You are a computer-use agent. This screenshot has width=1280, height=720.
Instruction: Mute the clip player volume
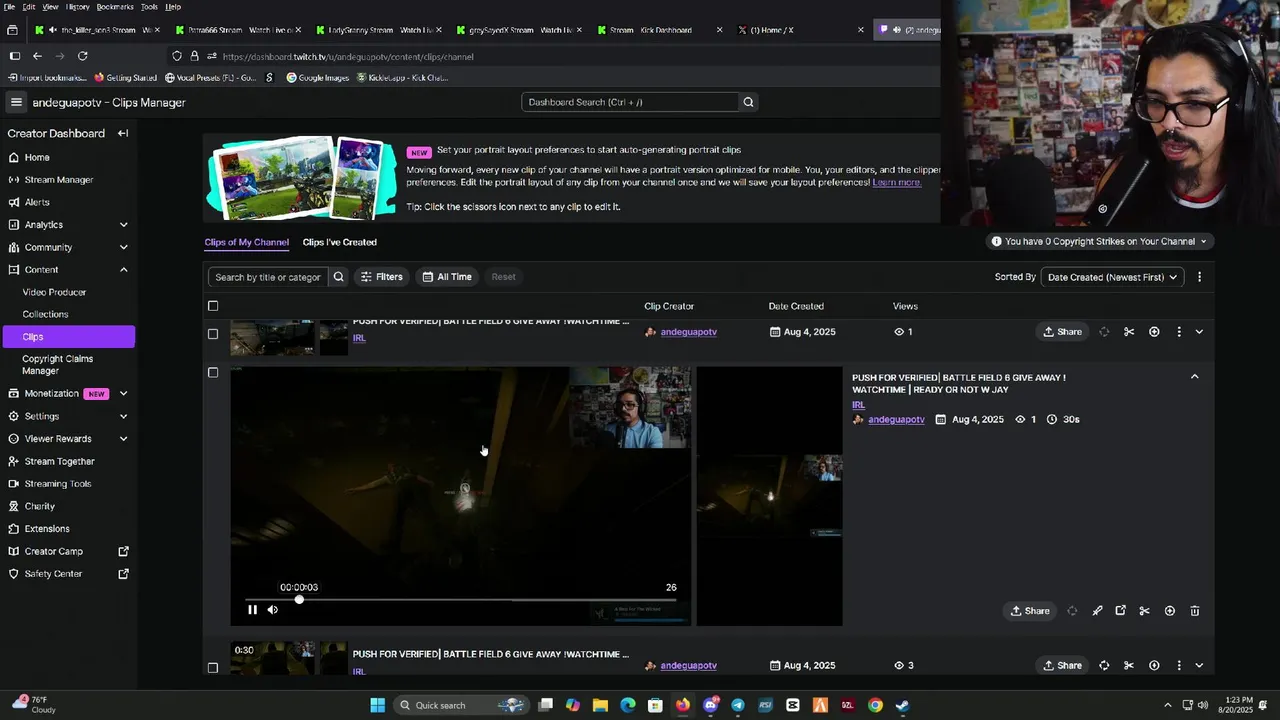272,610
